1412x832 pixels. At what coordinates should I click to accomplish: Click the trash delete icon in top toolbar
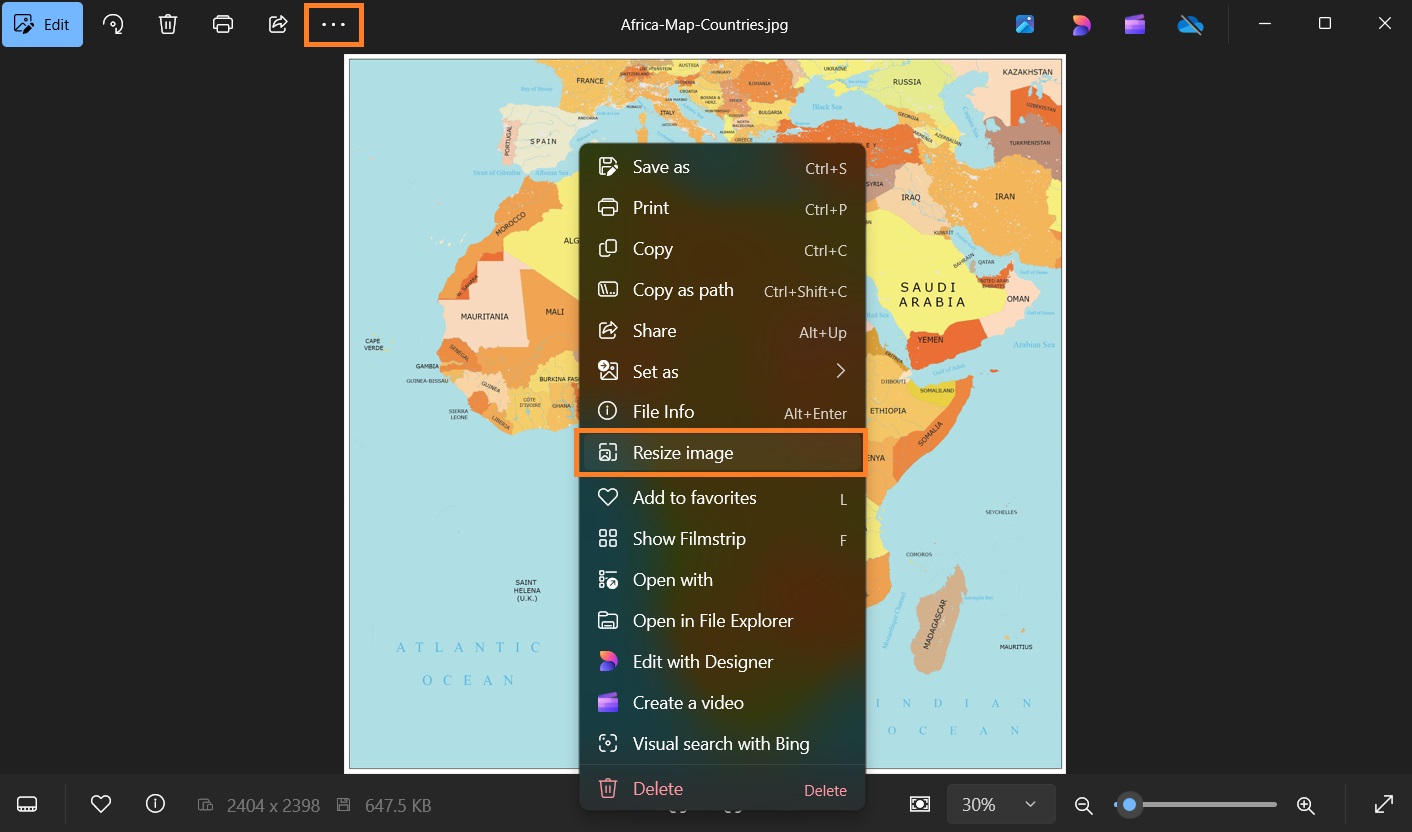pyautogui.click(x=167, y=24)
